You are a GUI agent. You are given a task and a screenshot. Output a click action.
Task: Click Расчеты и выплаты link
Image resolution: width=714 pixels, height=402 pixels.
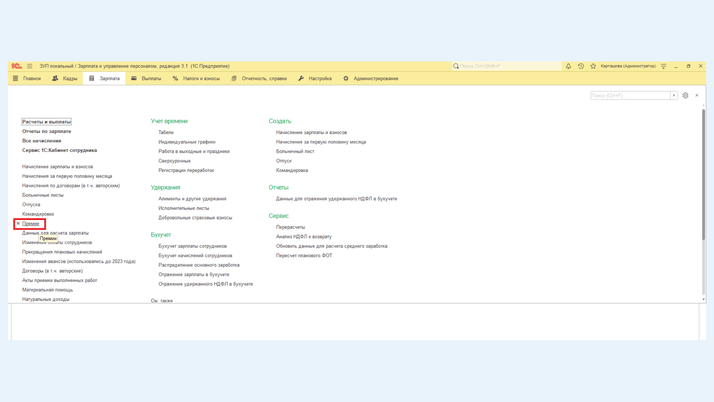click(x=46, y=122)
